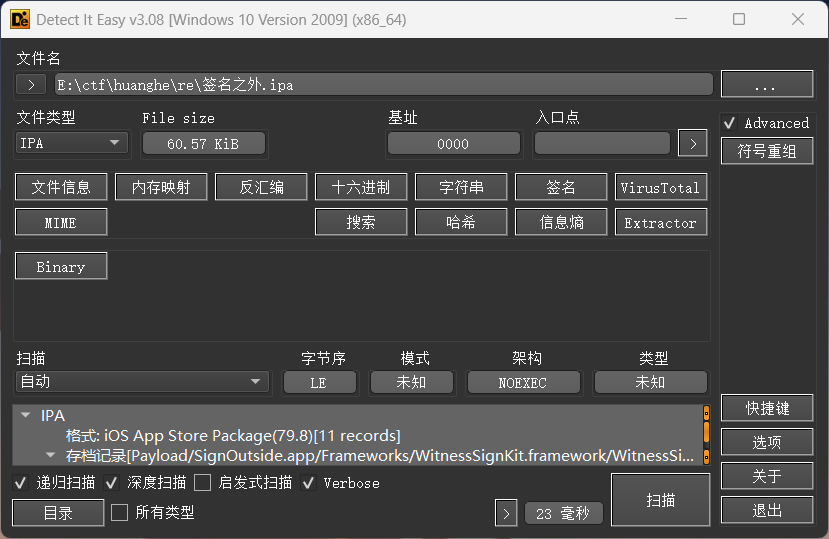Open the 十六进制 hex view
Viewport: 829px width, 539px height.
(x=361, y=187)
